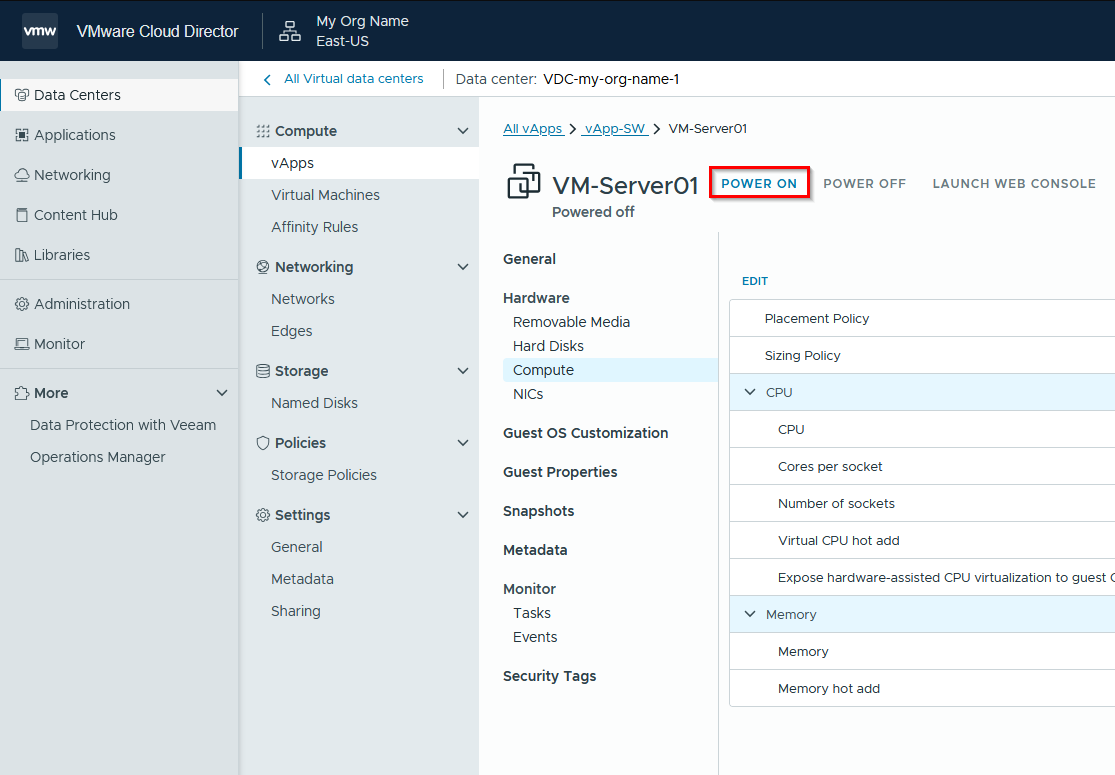This screenshot has width=1115, height=775.
Task: Click the Virtual CPU hot add row
Action: [x=922, y=540]
